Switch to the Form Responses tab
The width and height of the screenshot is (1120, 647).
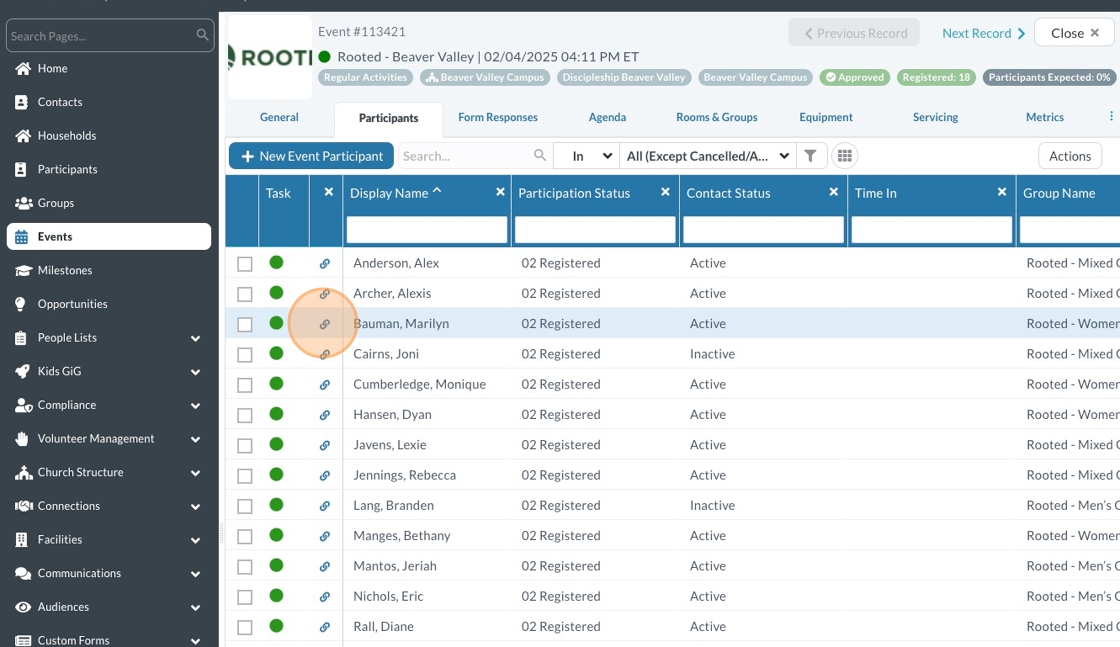point(498,117)
